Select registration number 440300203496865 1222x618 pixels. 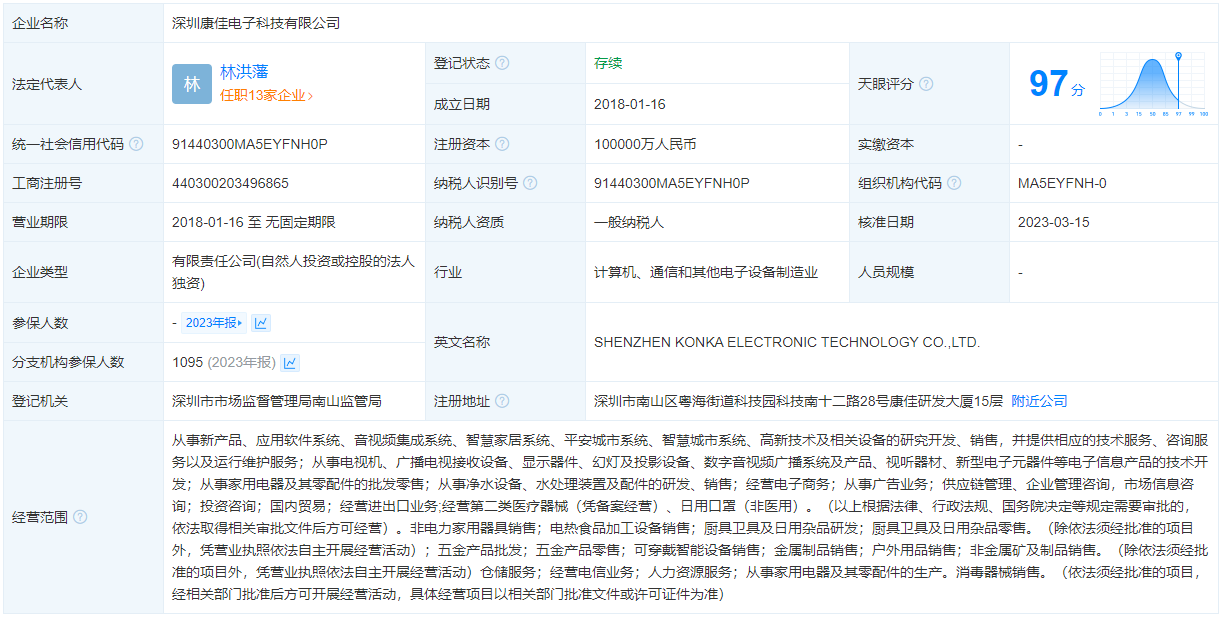230,183
